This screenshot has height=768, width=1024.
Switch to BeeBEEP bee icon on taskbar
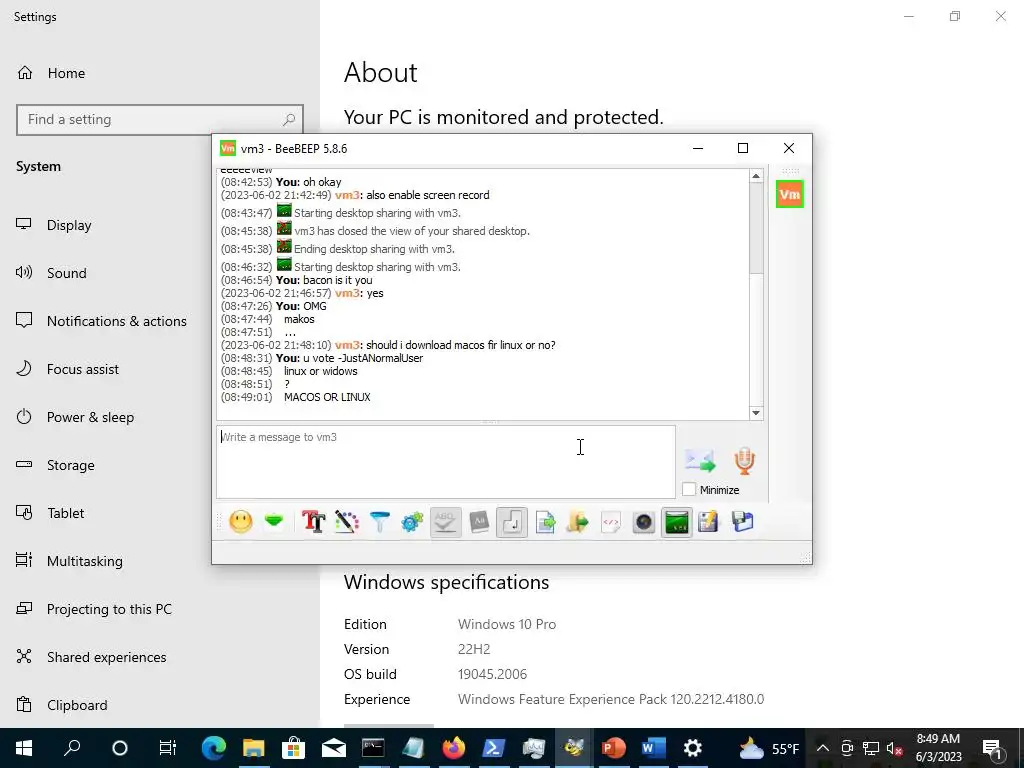click(x=573, y=748)
